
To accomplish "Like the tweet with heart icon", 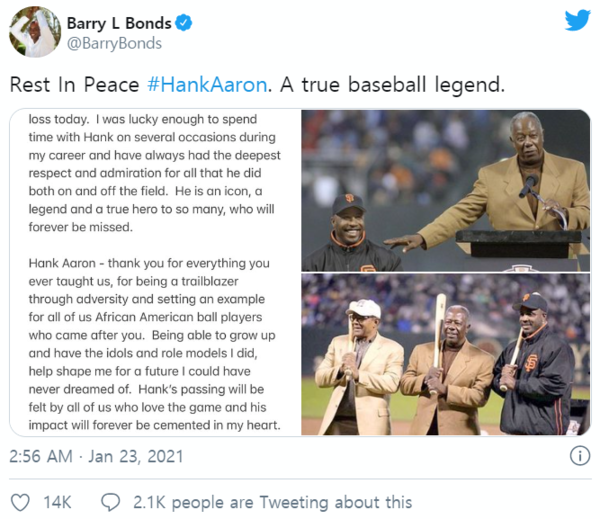I will point(20,503).
